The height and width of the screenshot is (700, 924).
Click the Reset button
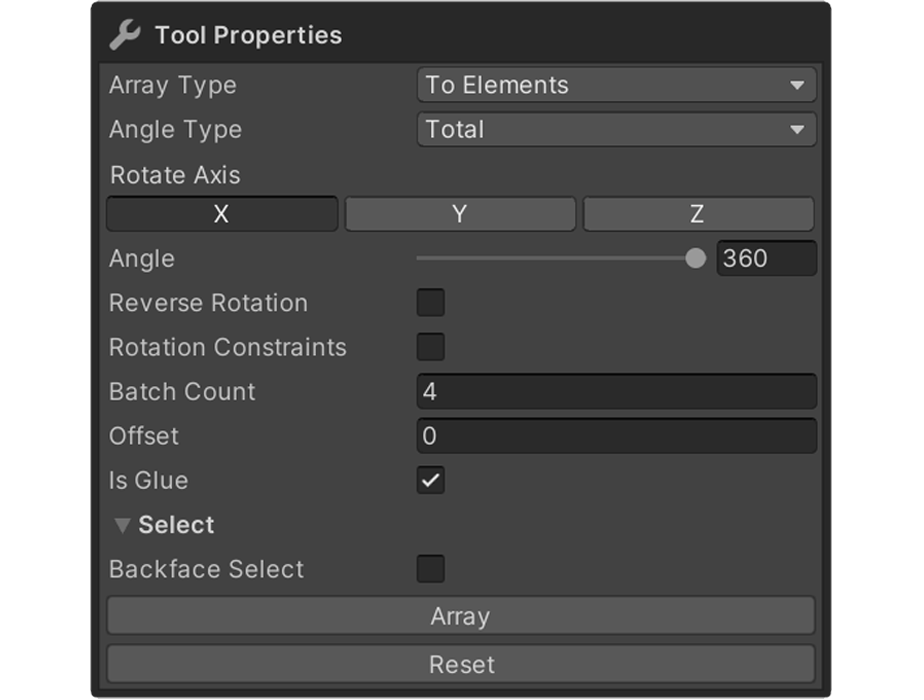click(461, 664)
